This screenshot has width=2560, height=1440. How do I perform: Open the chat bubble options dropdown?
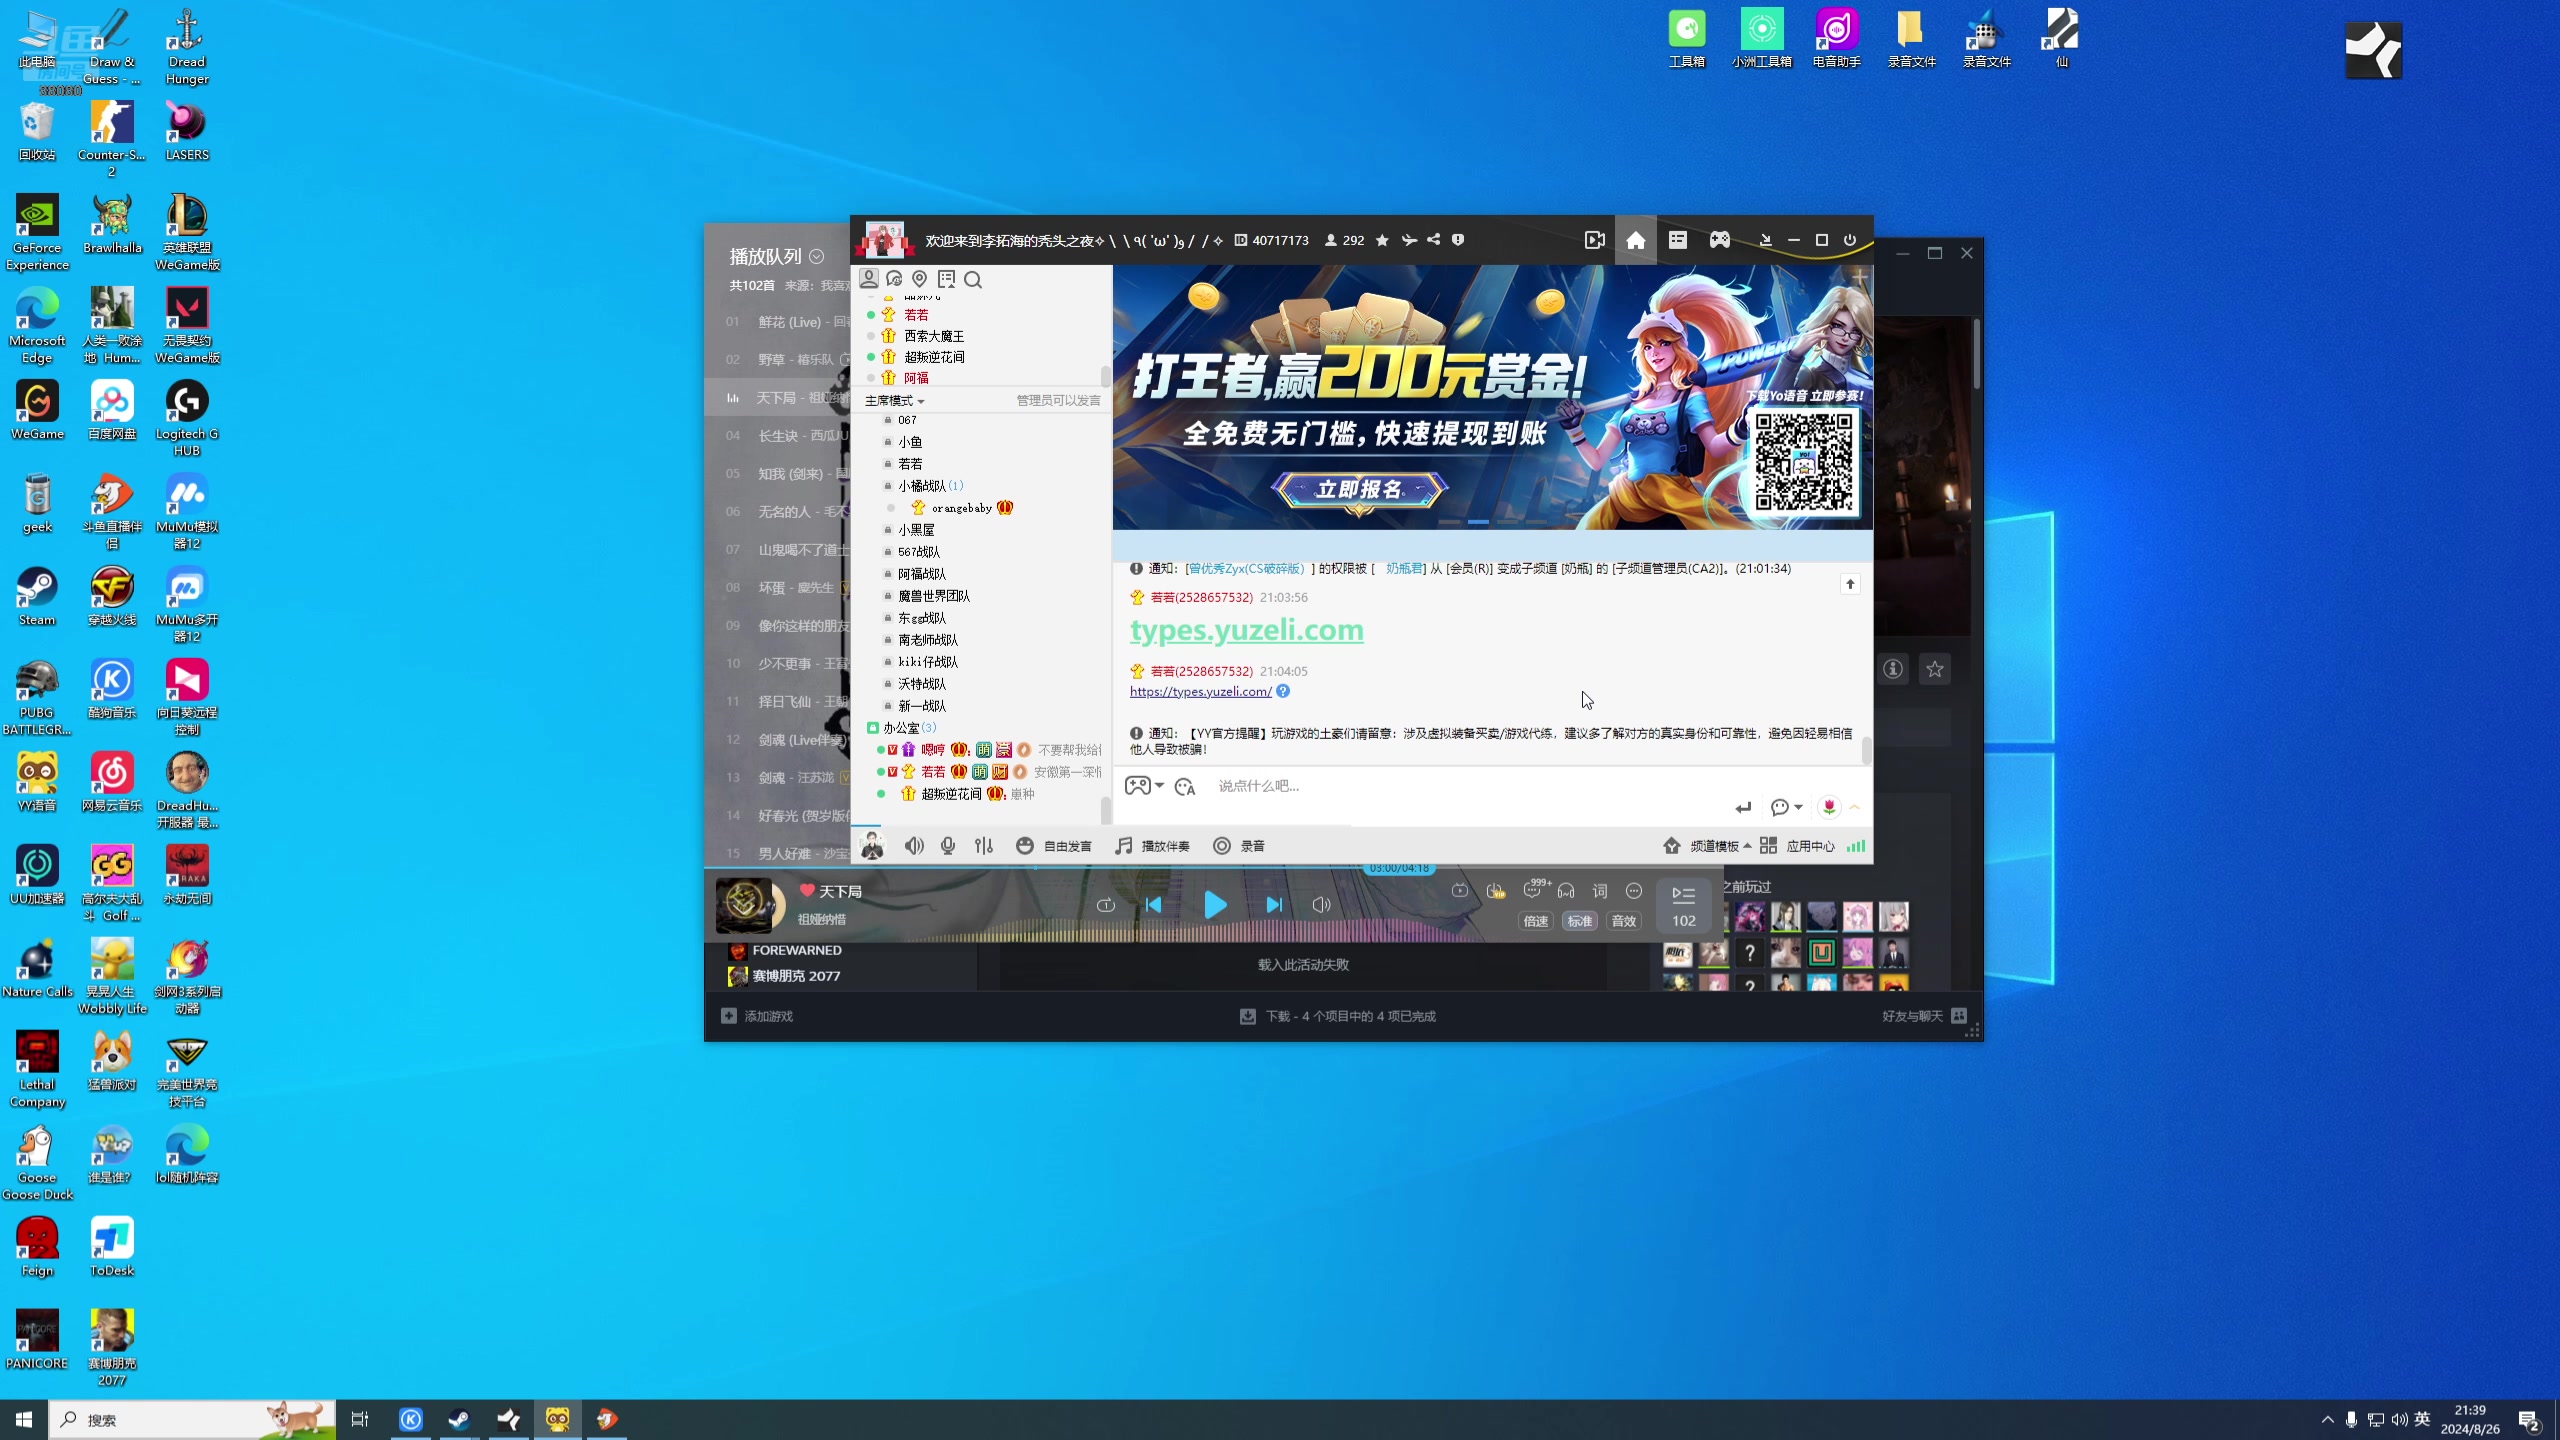point(1786,807)
